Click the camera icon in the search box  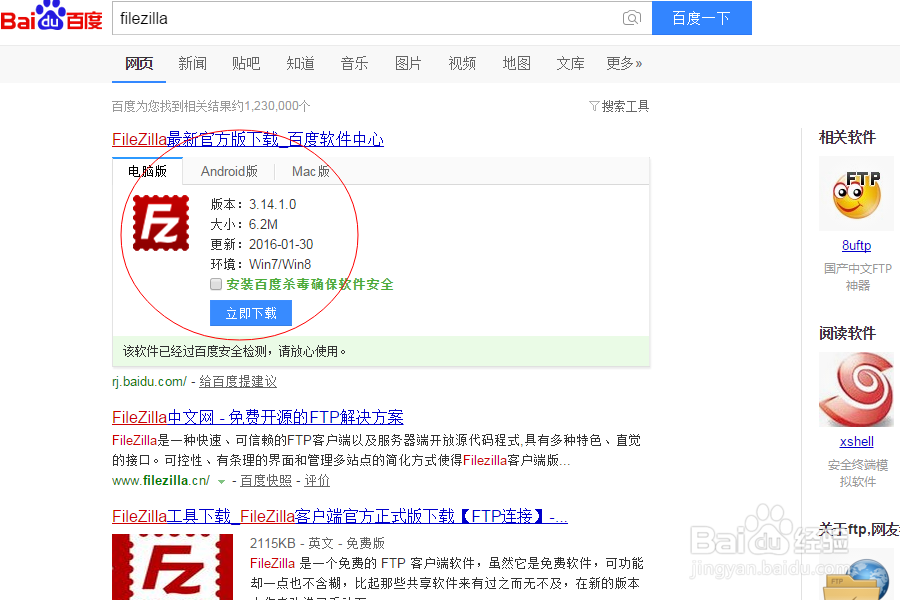[x=632, y=17]
